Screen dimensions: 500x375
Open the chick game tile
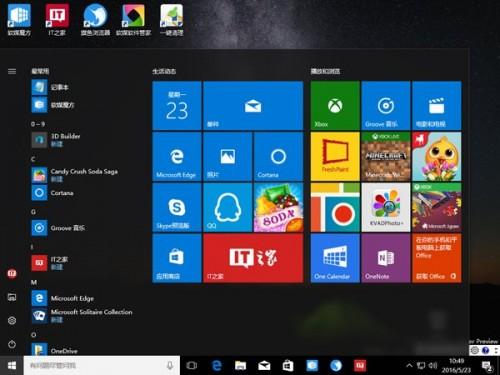tap(437, 156)
